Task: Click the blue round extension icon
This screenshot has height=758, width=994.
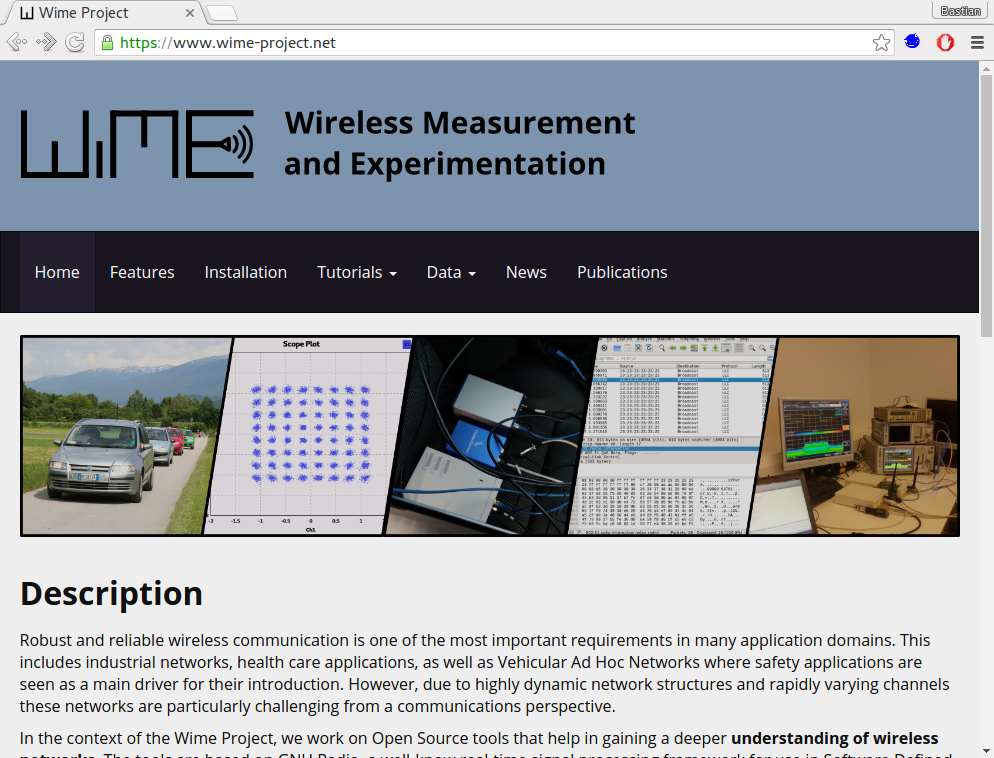Action: tap(912, 43)
